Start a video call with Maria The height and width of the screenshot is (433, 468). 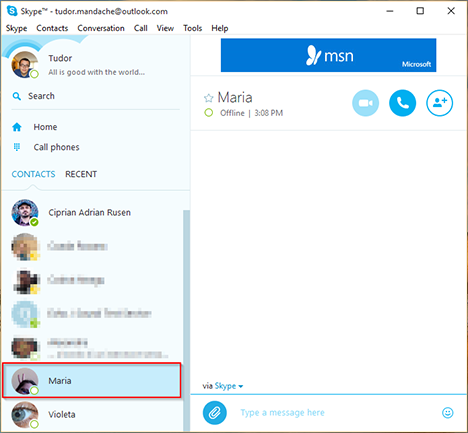tap(365, 103)
